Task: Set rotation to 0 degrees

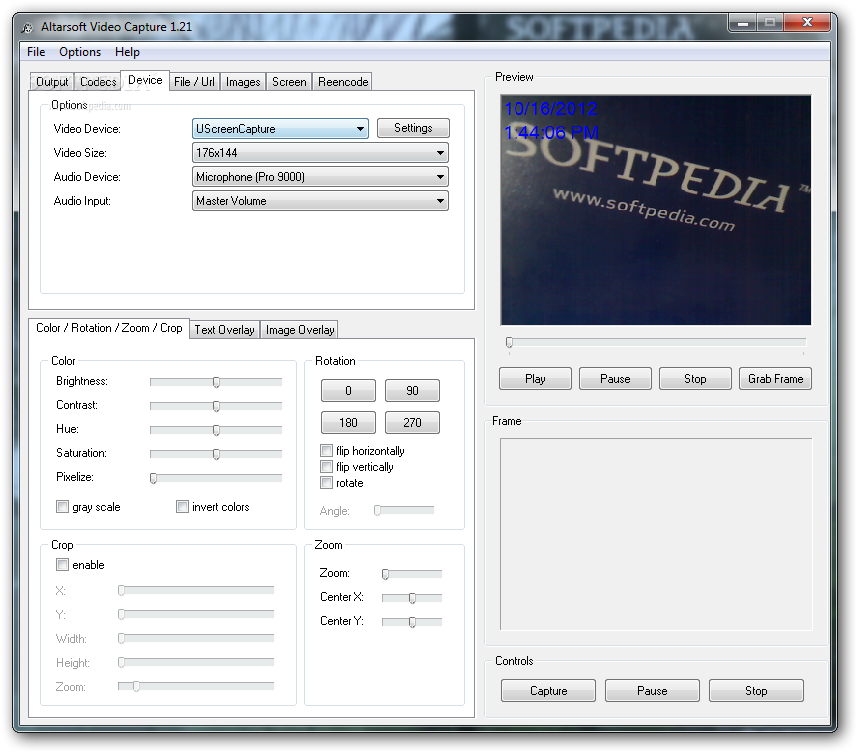Action: pyautogui.click(x=348, y=391)
